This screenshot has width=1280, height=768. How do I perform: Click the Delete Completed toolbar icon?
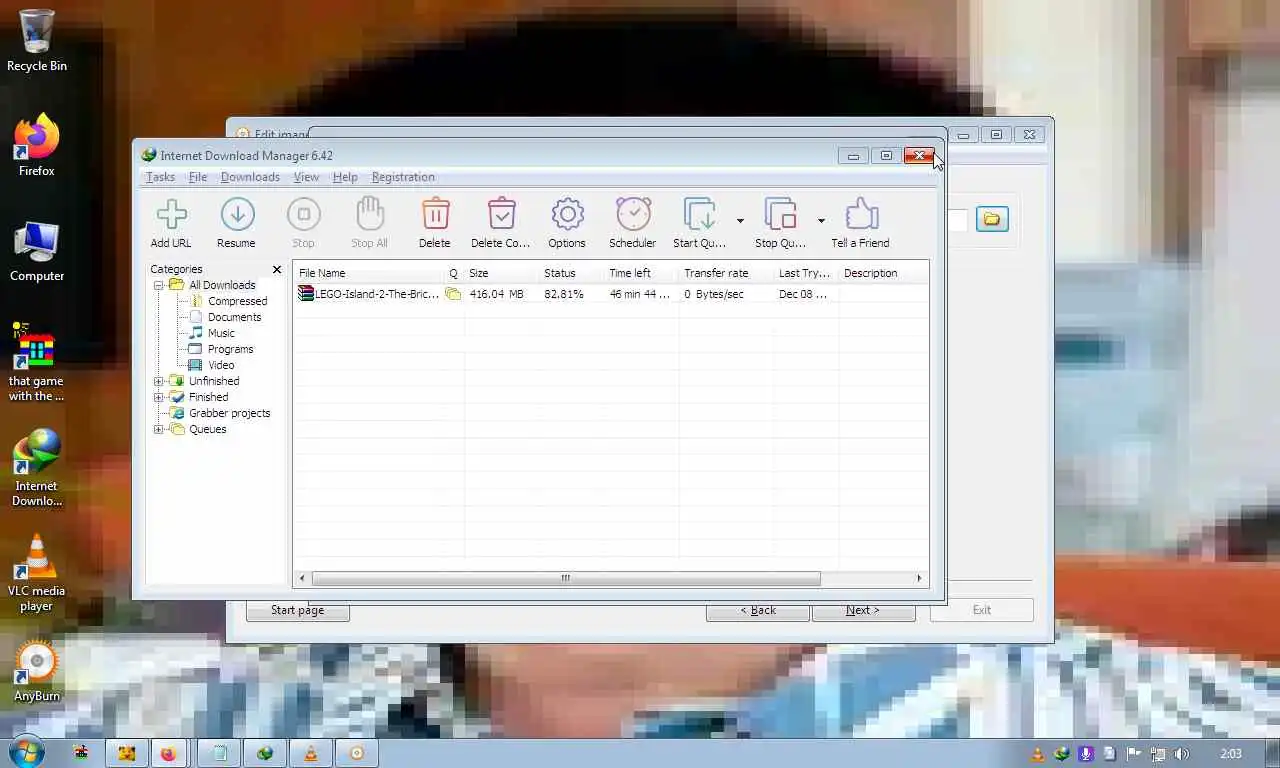click(500, 222)
